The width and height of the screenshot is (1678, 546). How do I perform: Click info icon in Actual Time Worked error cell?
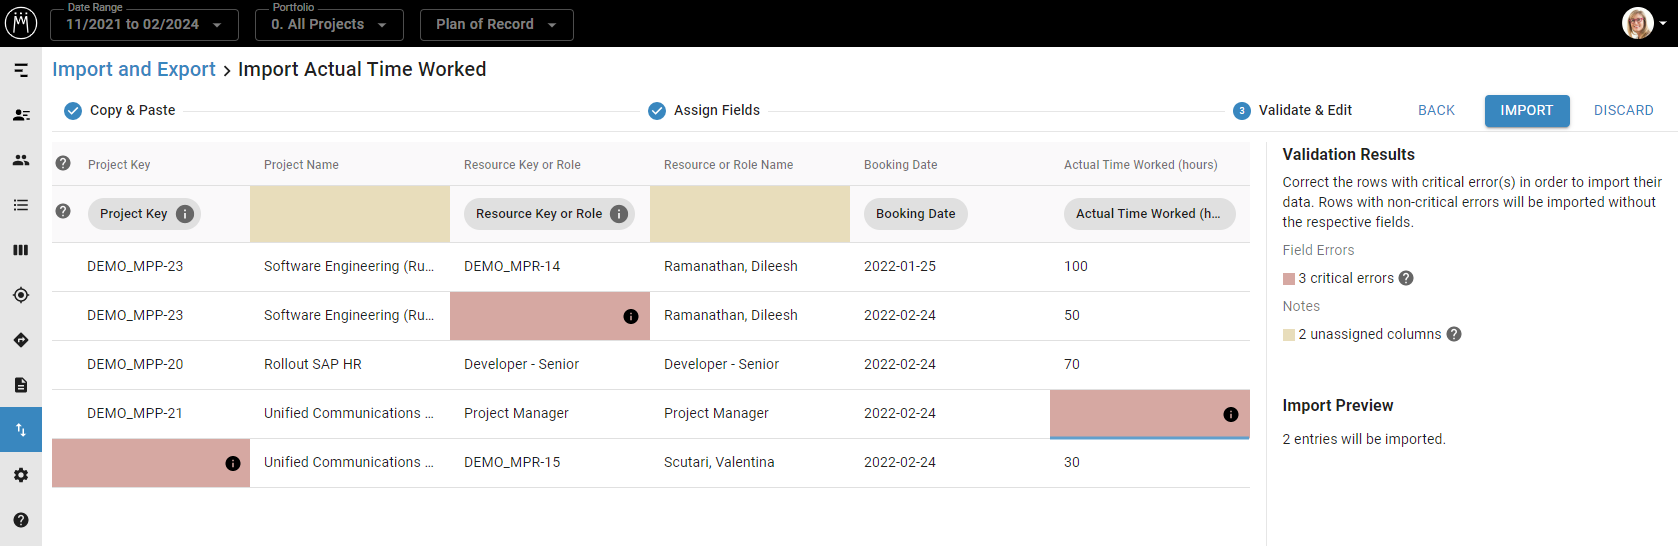click(x=1231, y=414)
